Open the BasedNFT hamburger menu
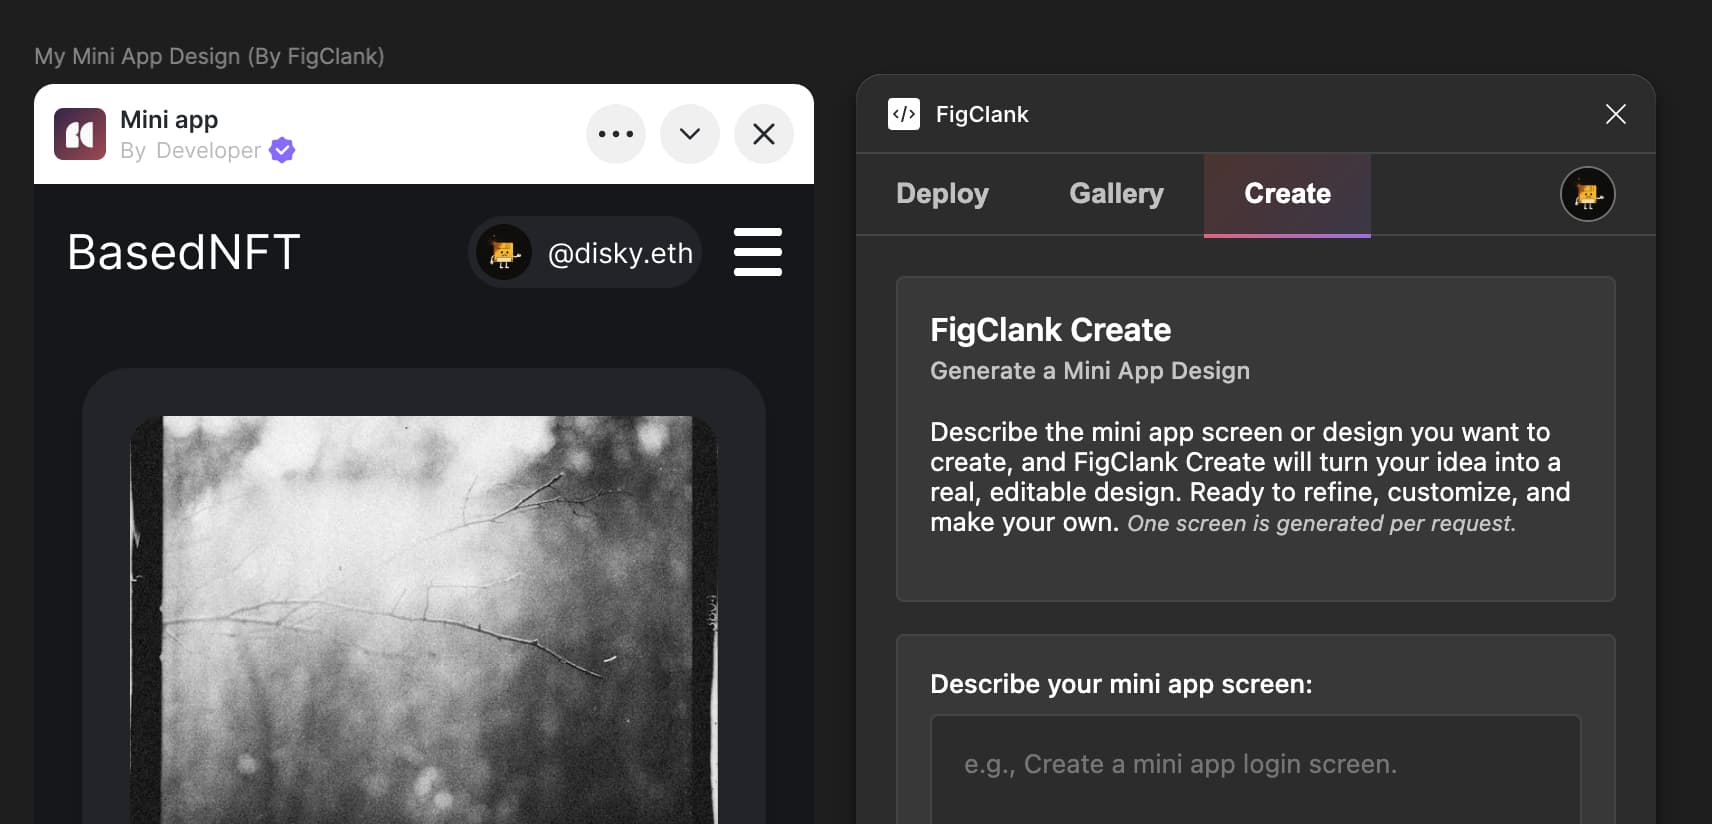The image size is (1712, 824). [757, 252]
